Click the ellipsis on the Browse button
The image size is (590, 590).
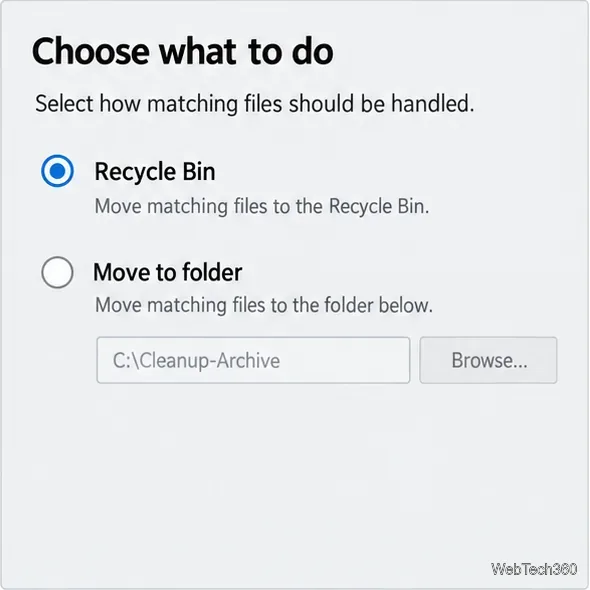click(x=520, y=366)
